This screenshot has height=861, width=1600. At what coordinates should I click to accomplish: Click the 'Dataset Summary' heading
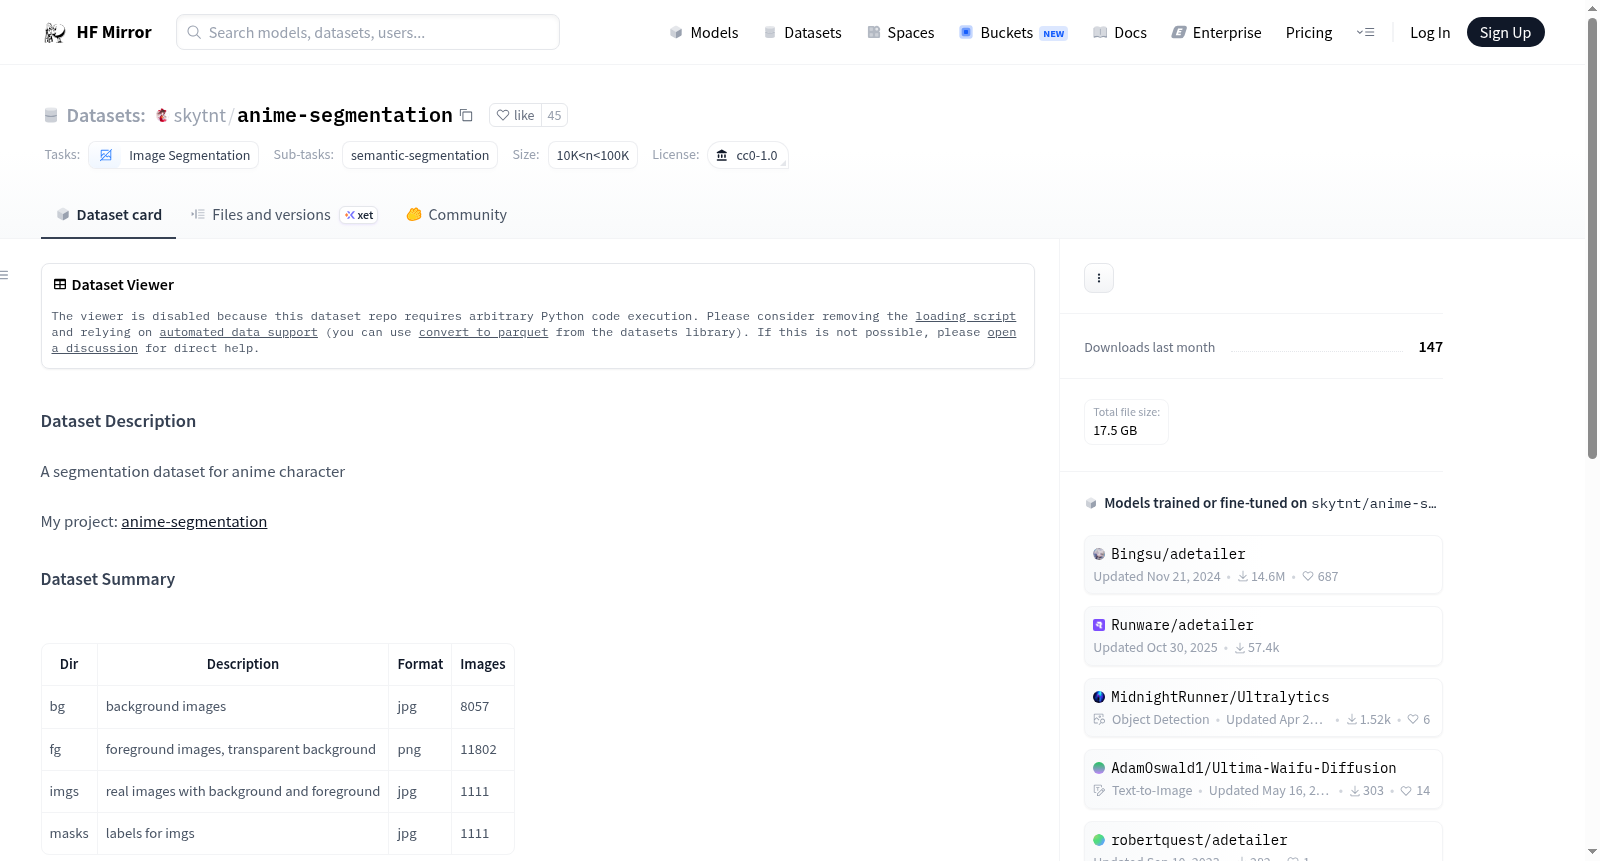tap(108, 579)
